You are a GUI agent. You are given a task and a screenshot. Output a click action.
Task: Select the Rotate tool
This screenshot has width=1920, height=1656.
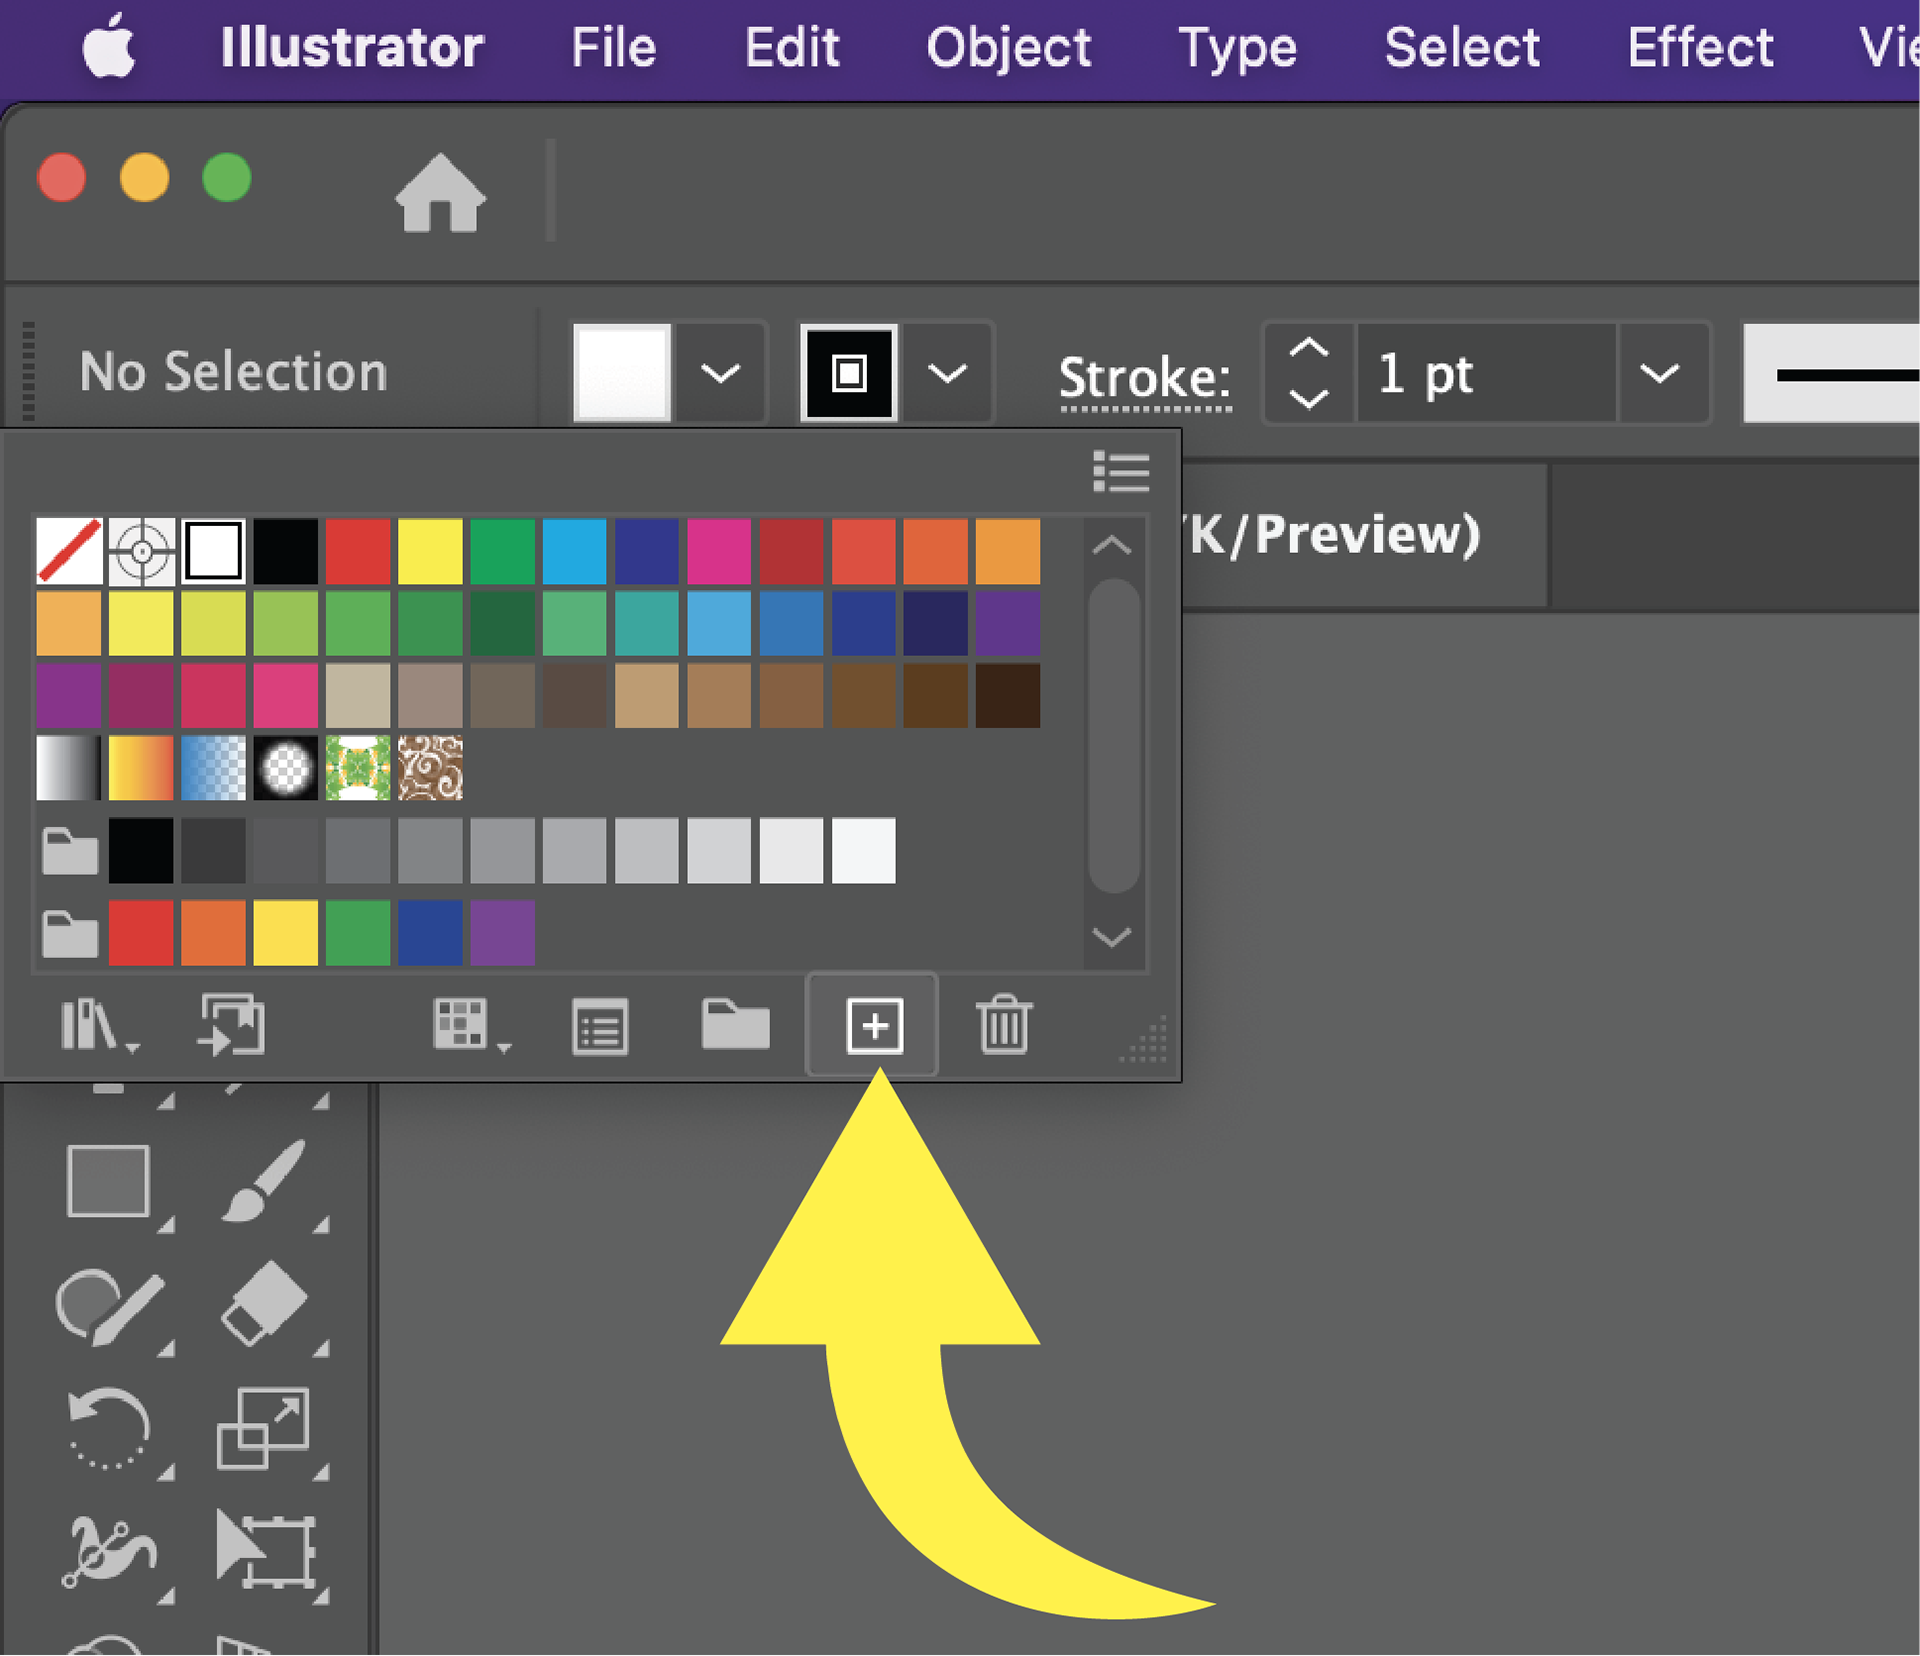click(108, 1429)
